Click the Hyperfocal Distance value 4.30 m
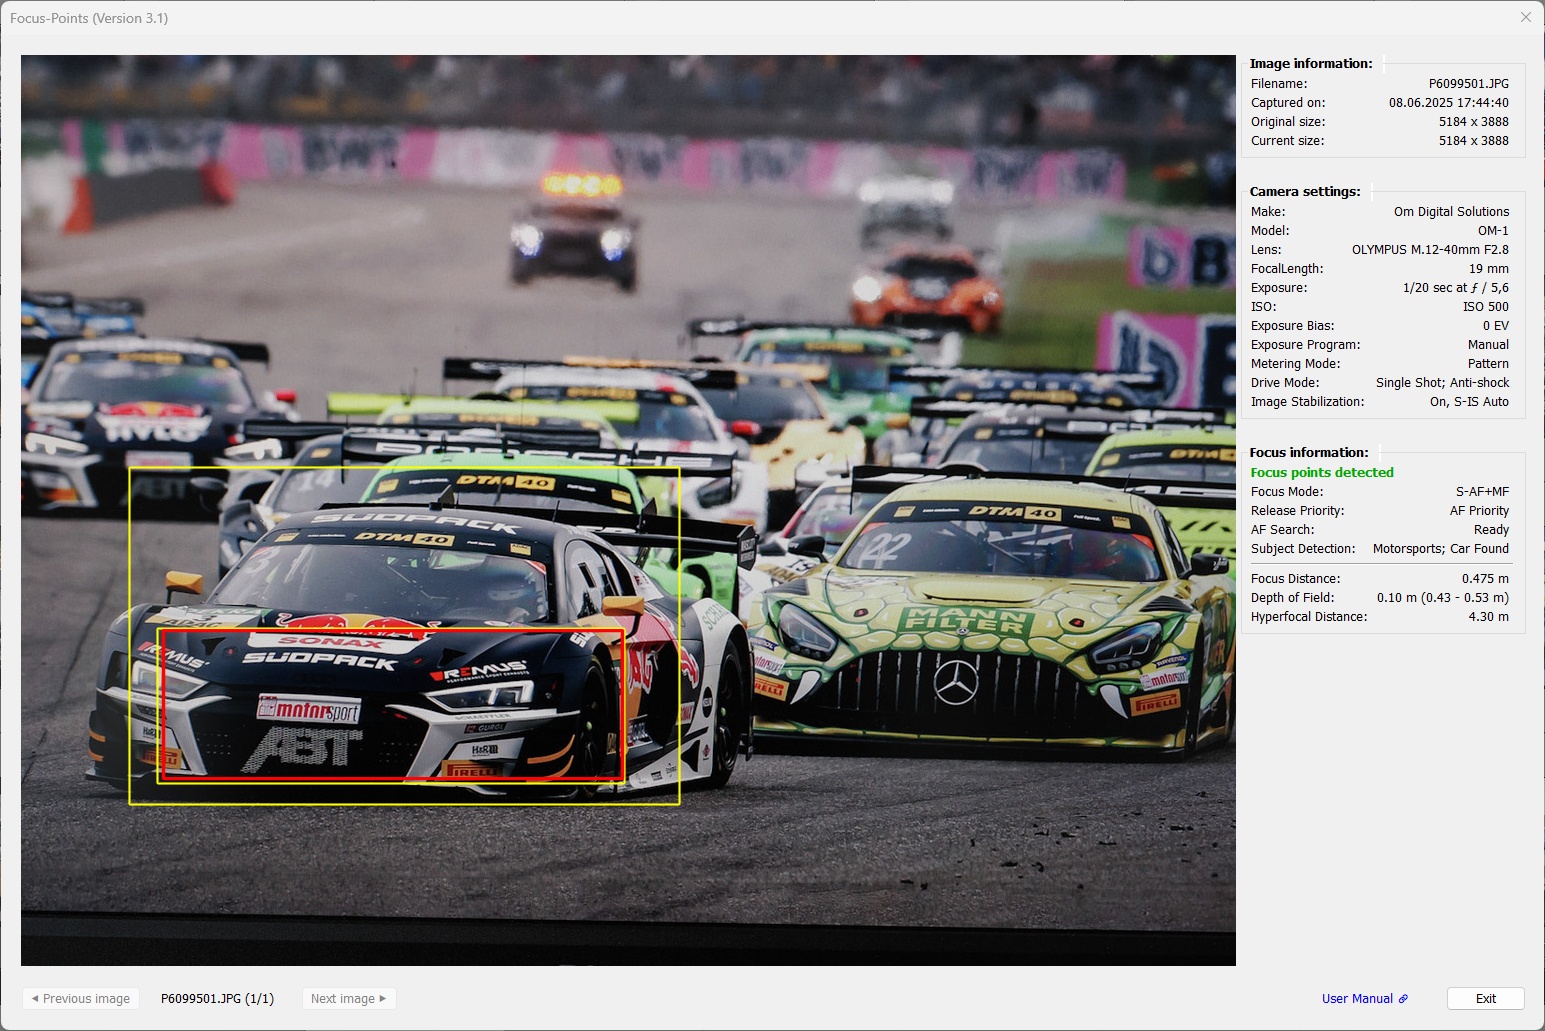This screenshot has height=1031, width=1545. [1488, 616]
